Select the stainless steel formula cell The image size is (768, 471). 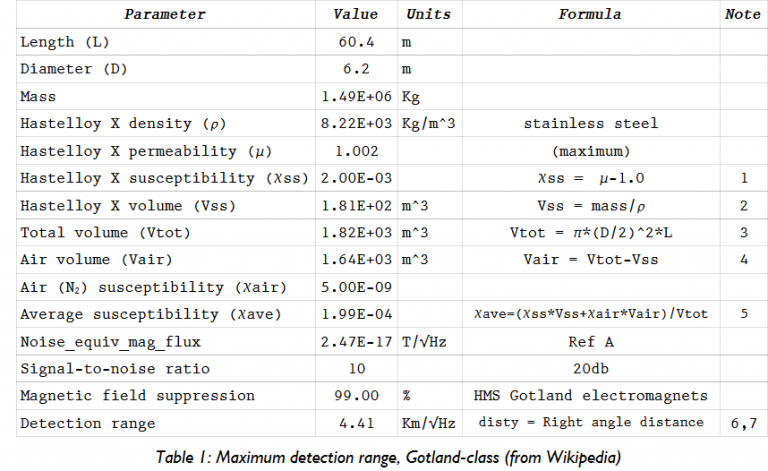click(x=590, y=124)
